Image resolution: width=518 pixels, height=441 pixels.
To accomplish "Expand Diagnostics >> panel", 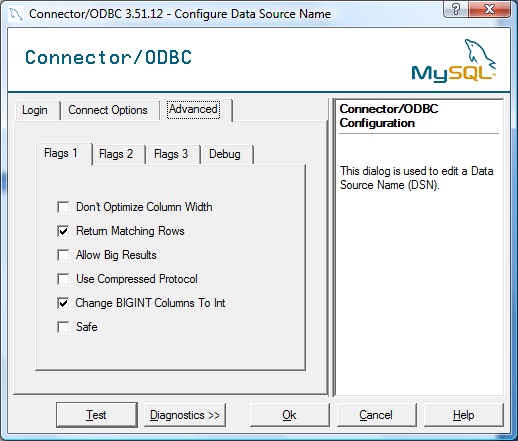I will pyautogui.click(x=185, y=415).
